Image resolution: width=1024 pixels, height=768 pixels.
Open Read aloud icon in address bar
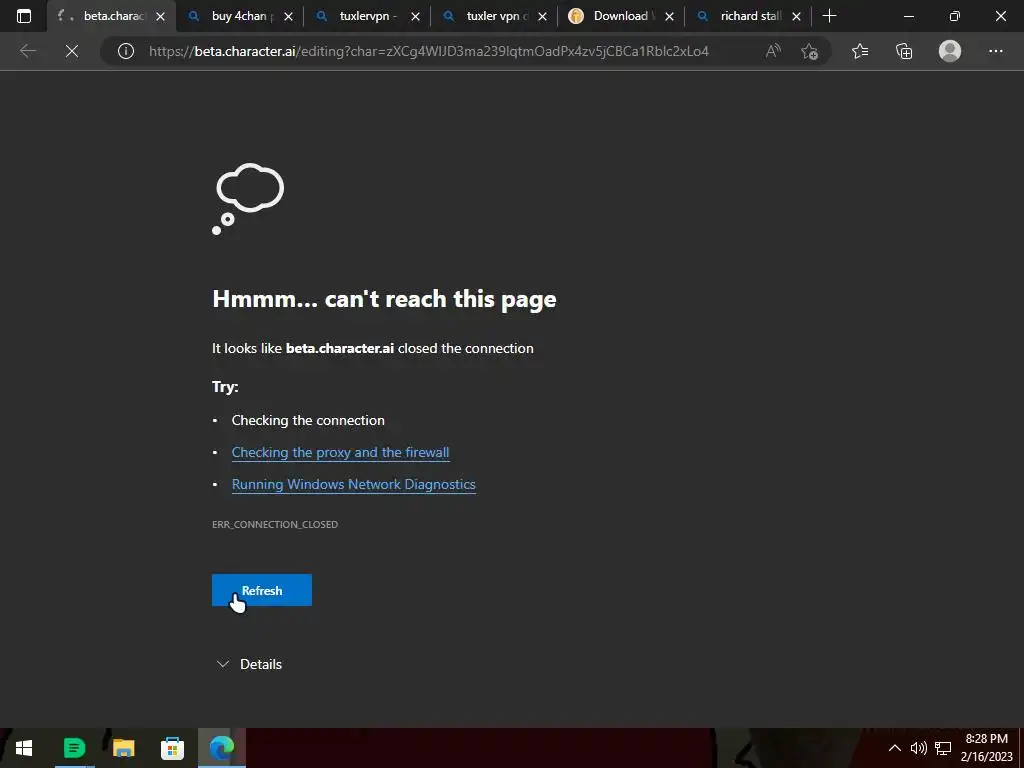tap(773, 51)
